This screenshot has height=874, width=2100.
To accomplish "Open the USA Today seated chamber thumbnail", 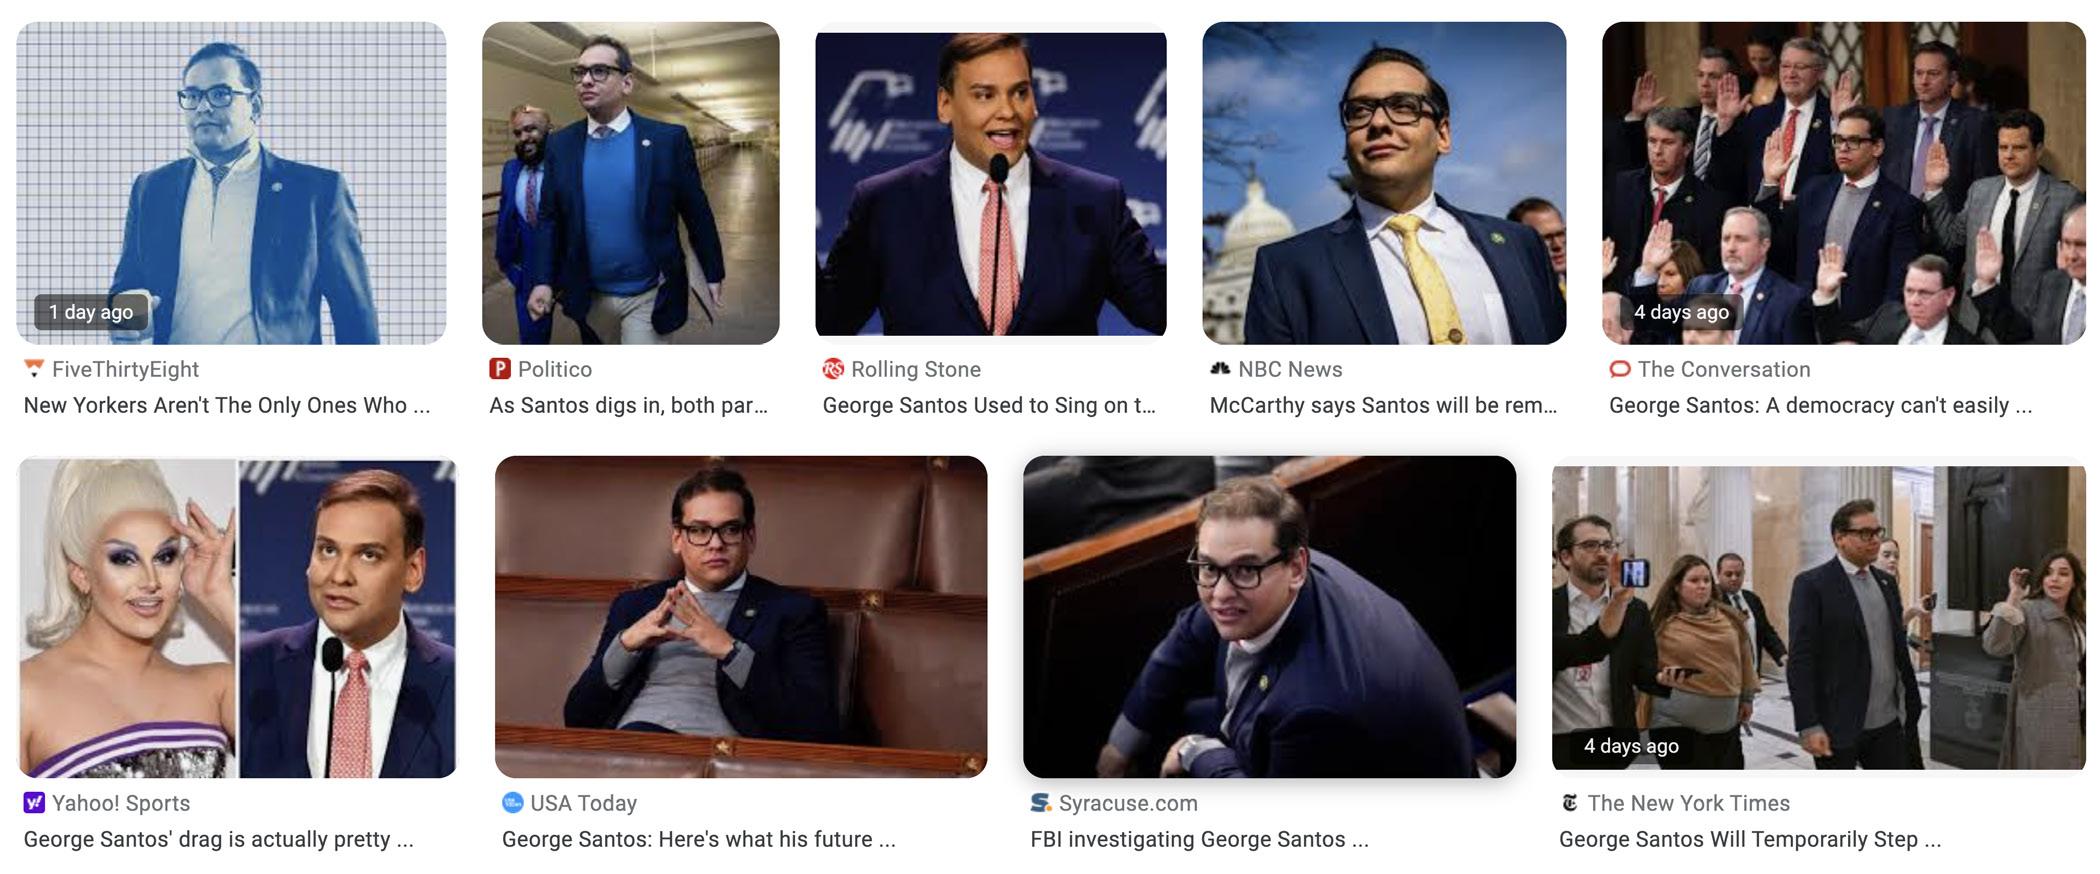I will click(x=741, y=617).
